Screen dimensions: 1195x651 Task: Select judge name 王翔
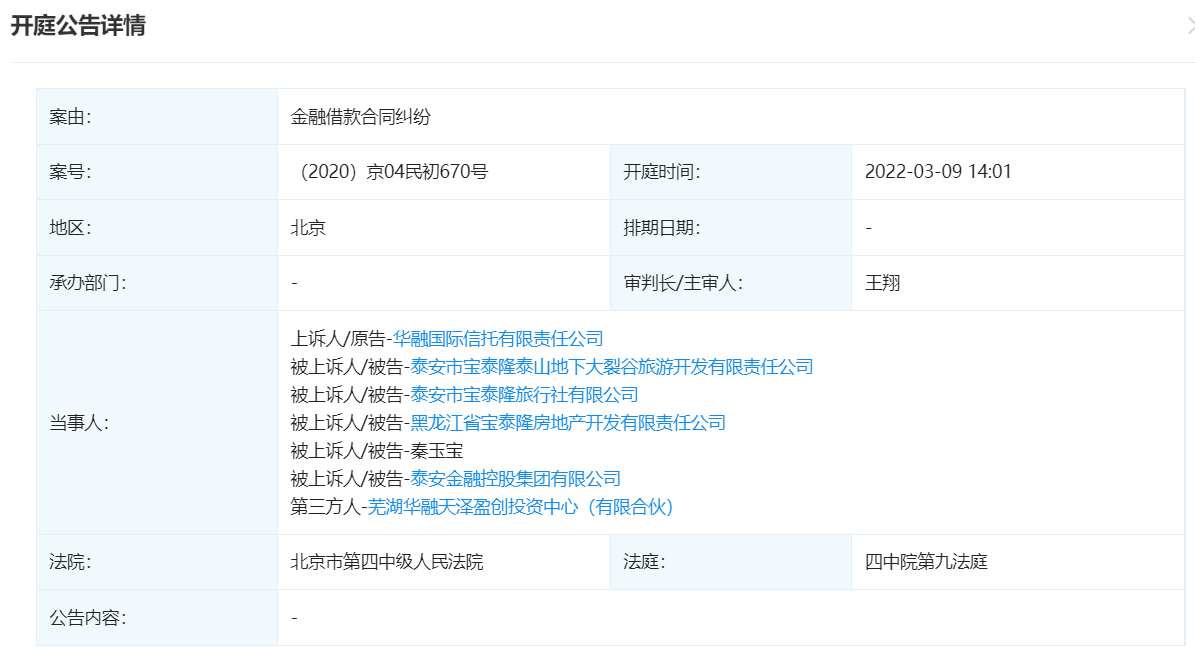pos(883,283)
